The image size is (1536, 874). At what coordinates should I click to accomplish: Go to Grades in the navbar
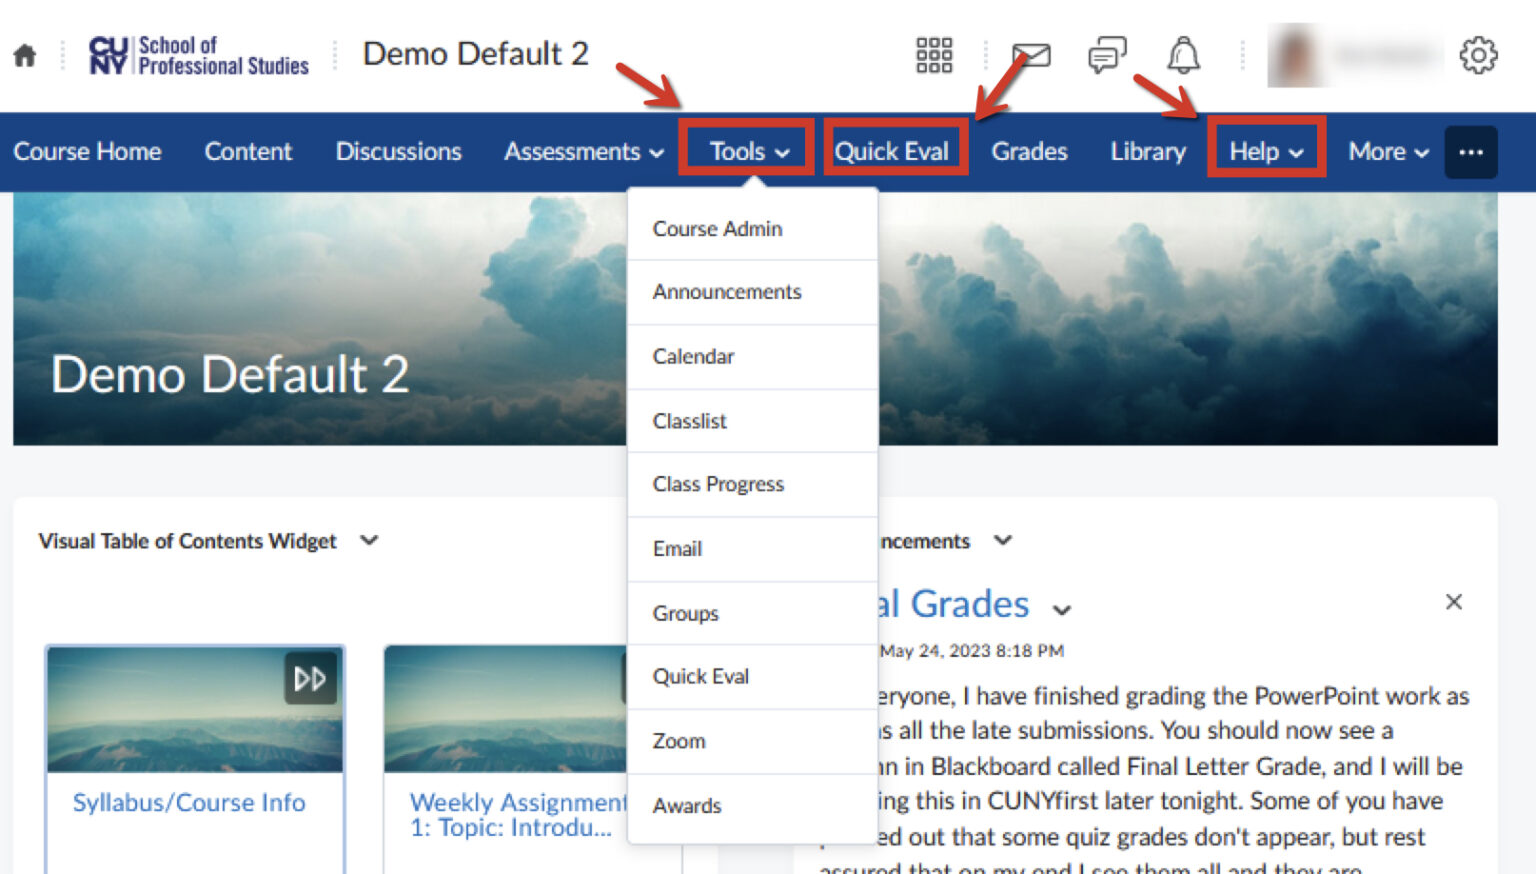click(1029, 152)
